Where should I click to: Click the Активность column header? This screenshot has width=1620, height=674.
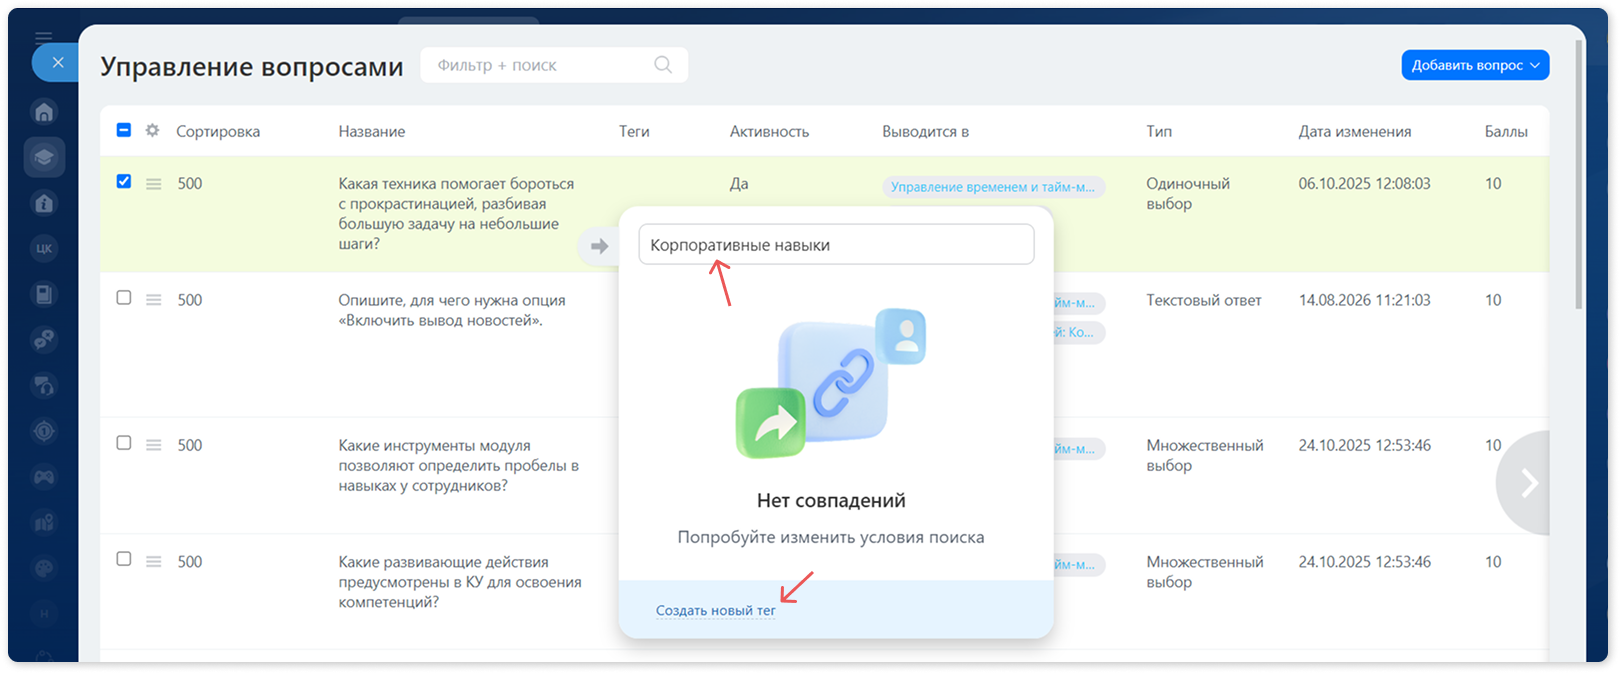[769, 131]
